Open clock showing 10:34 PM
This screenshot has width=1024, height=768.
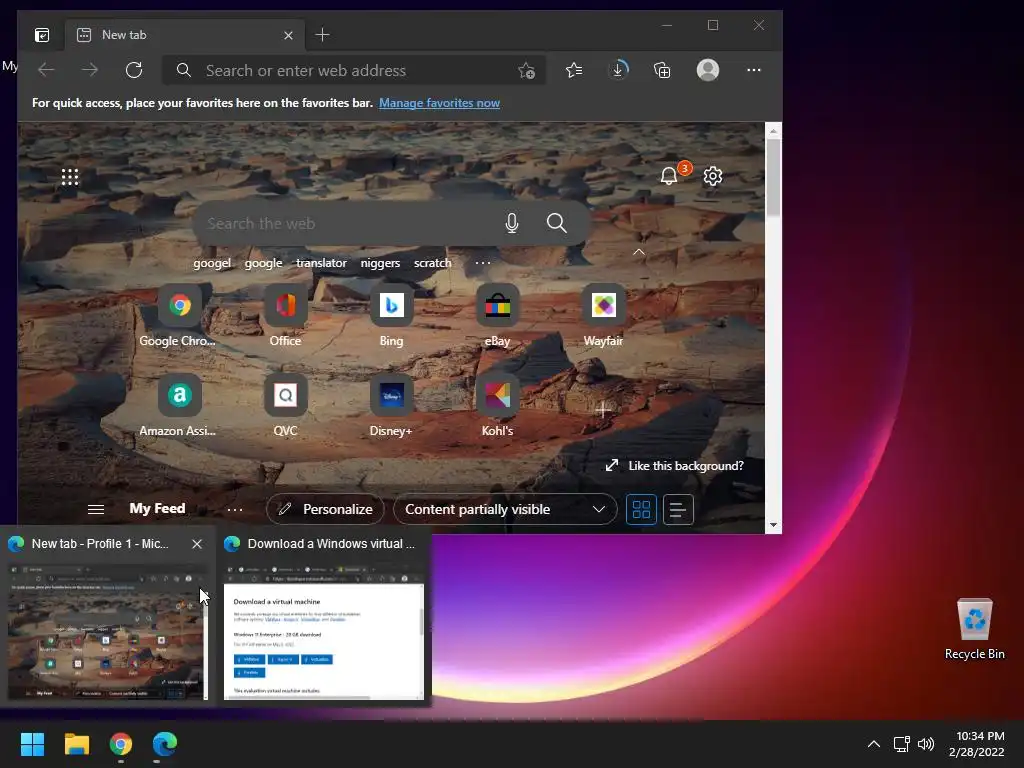coord(977,744)
